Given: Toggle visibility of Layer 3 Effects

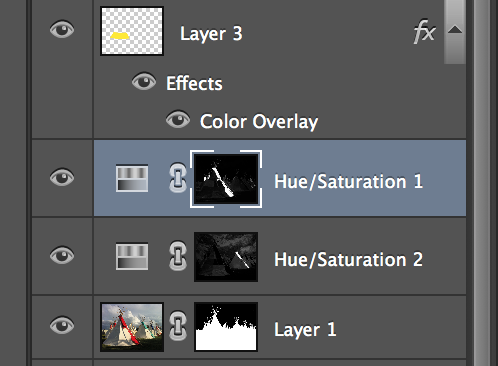Looking at the screenshot, I should (x=144, y=81).
